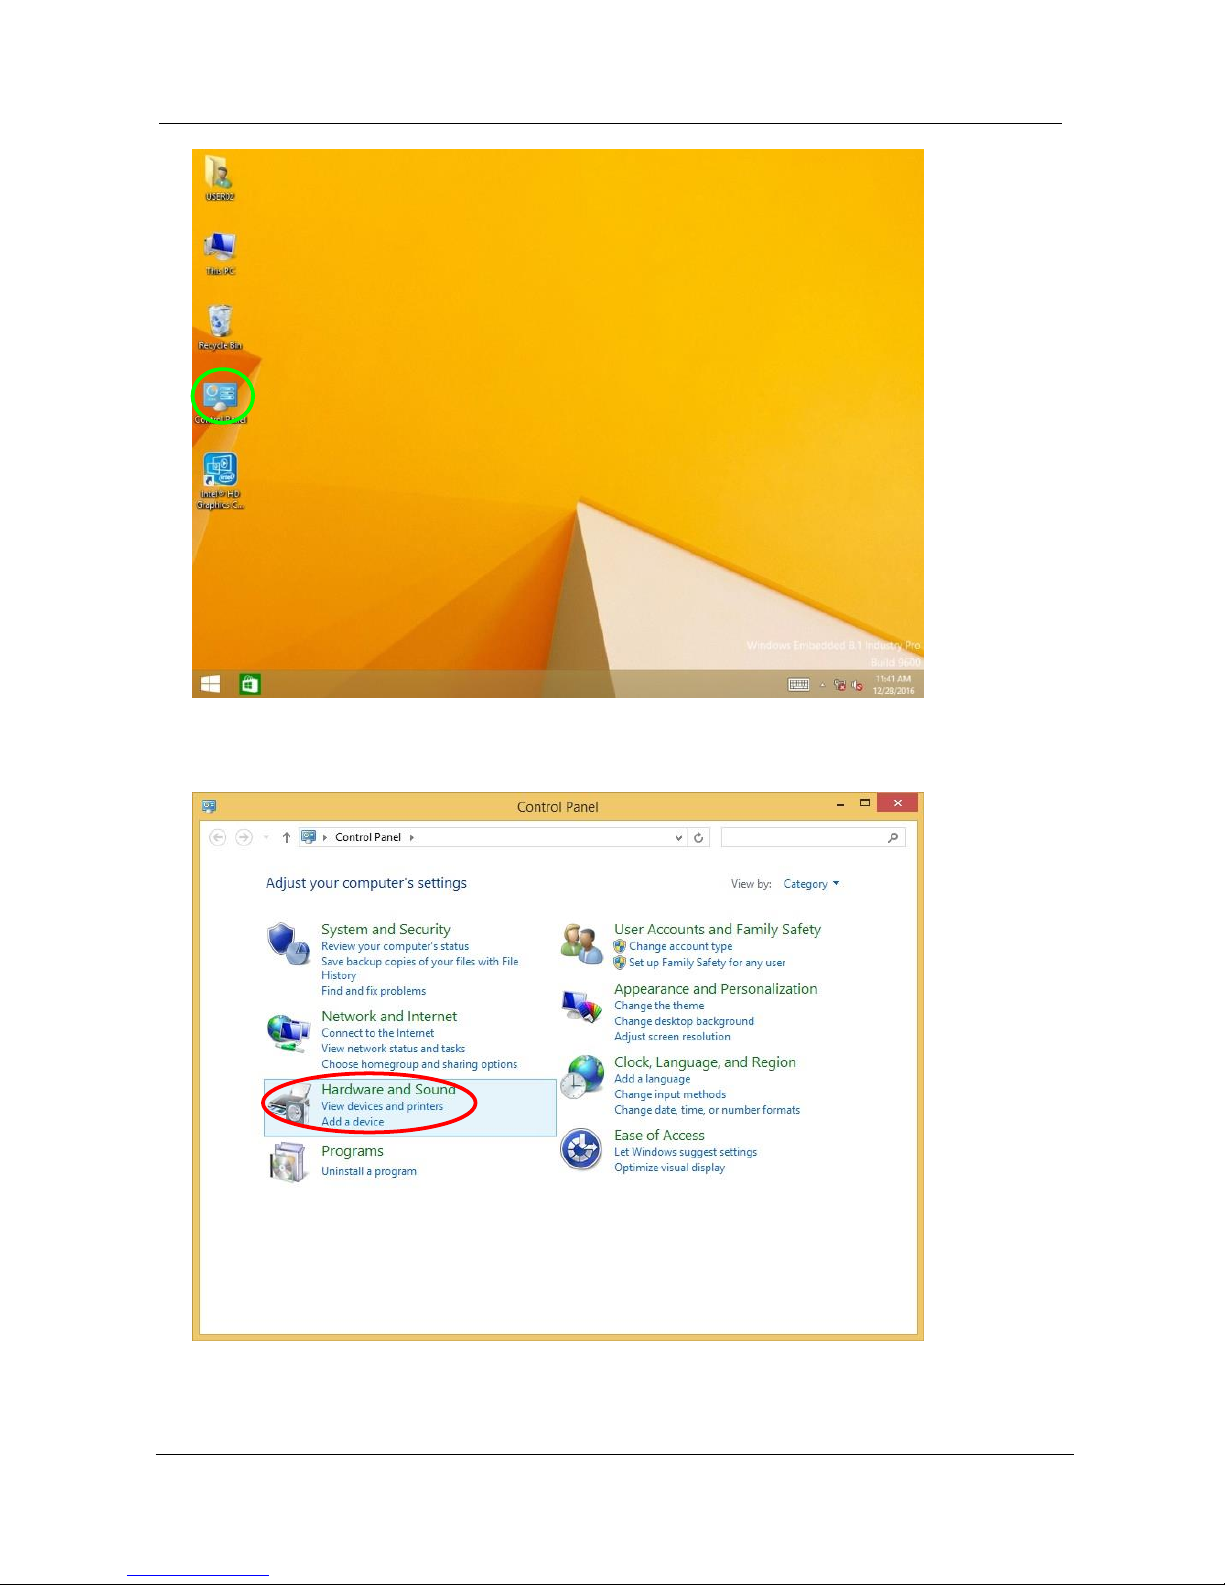This screenshot has width=1225, height=1585.
Task: Click Uninstall a program
Action: [x=369, y=1171]
